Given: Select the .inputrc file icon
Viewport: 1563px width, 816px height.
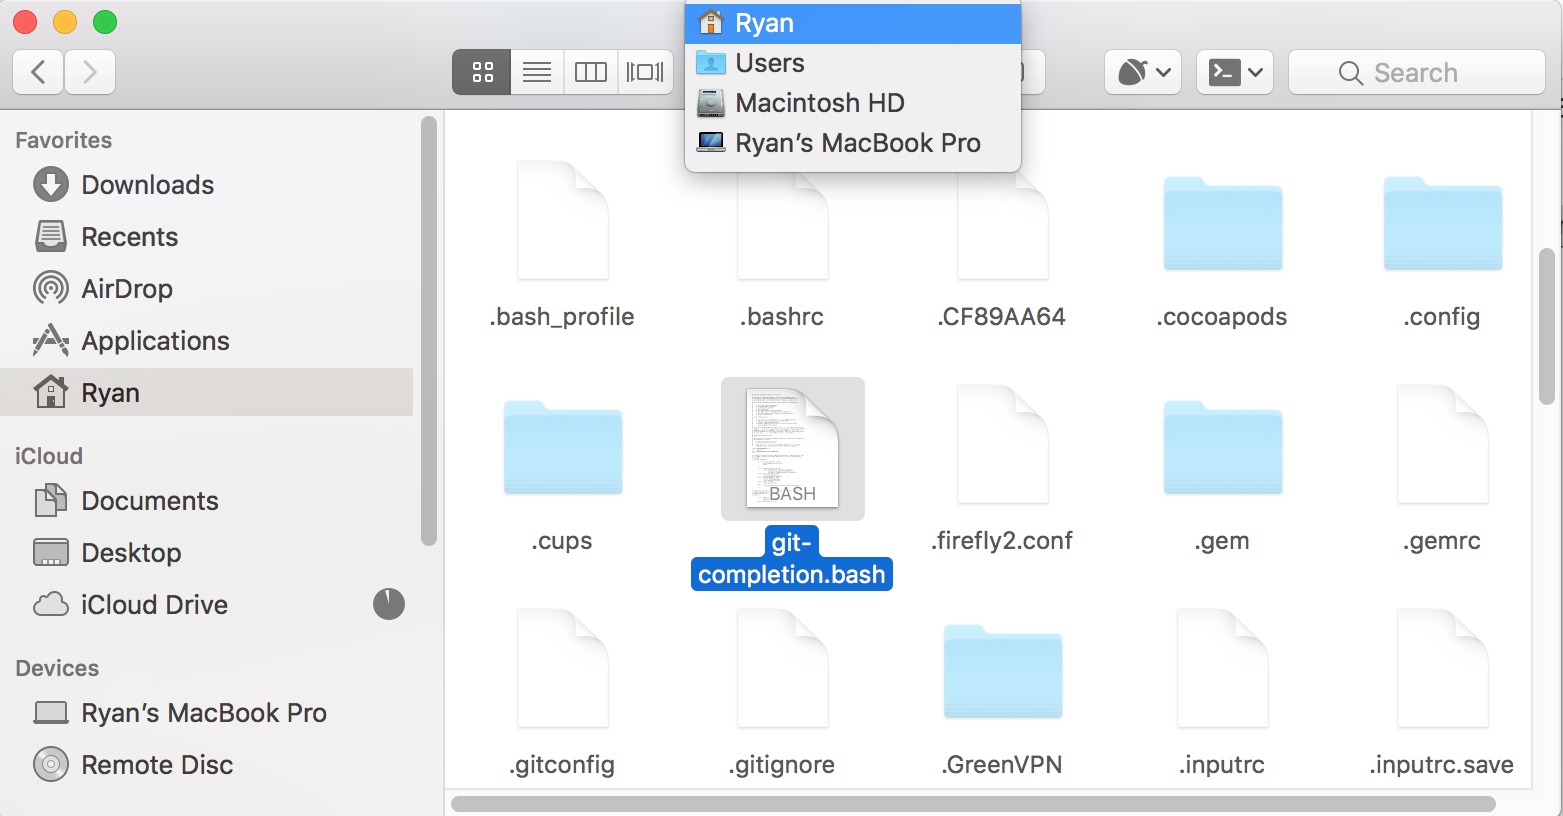Looking at the screenshot, I should tap(1223, 668).
